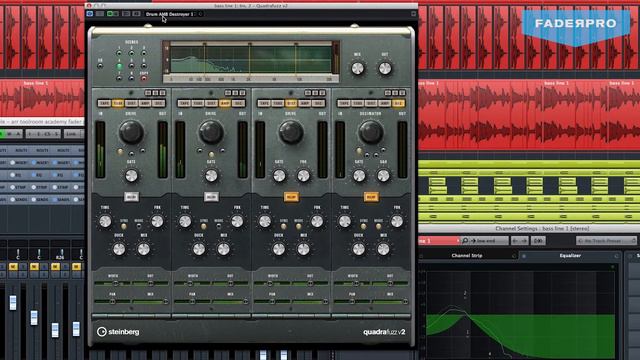Image resolution: width=640 pixels, height=360 pixels.
Task: Toggle MODE on the band 4 delay
Action: (x=378, y=226)
